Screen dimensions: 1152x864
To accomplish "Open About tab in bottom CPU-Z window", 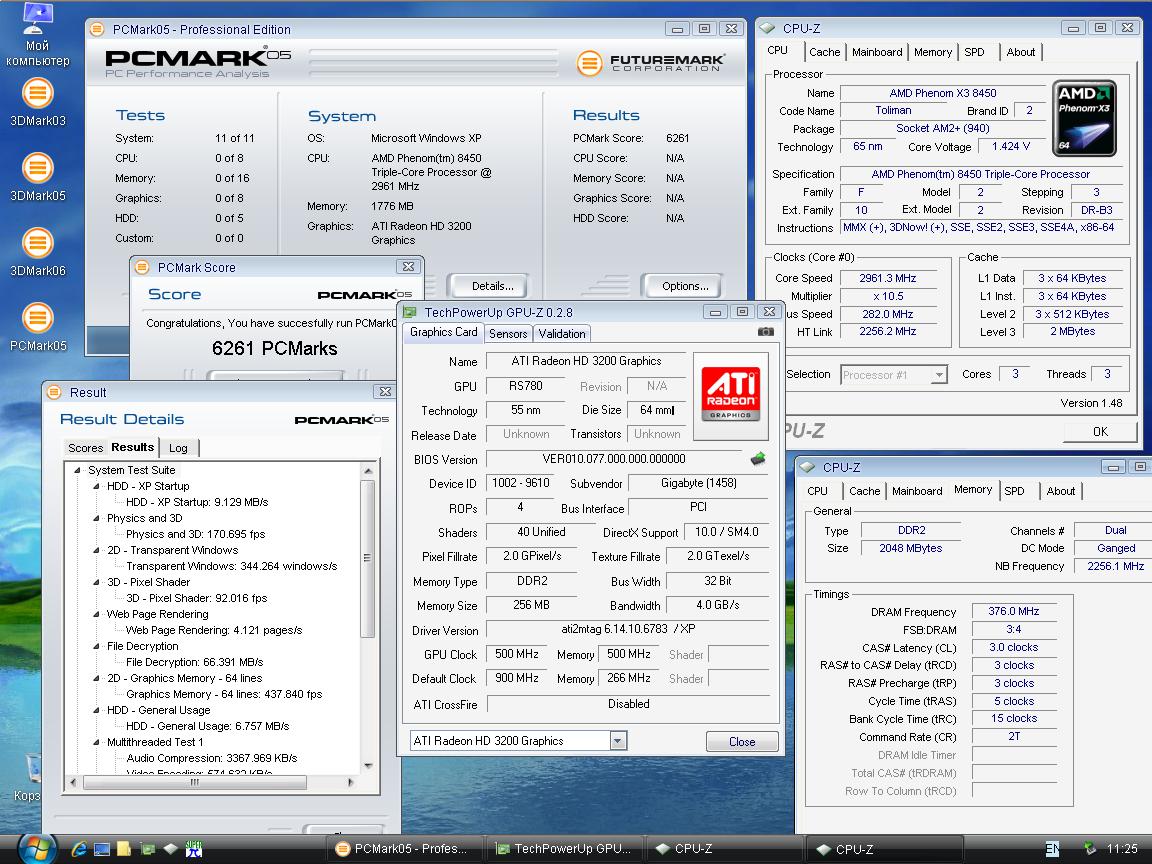I will (1060, 491).
